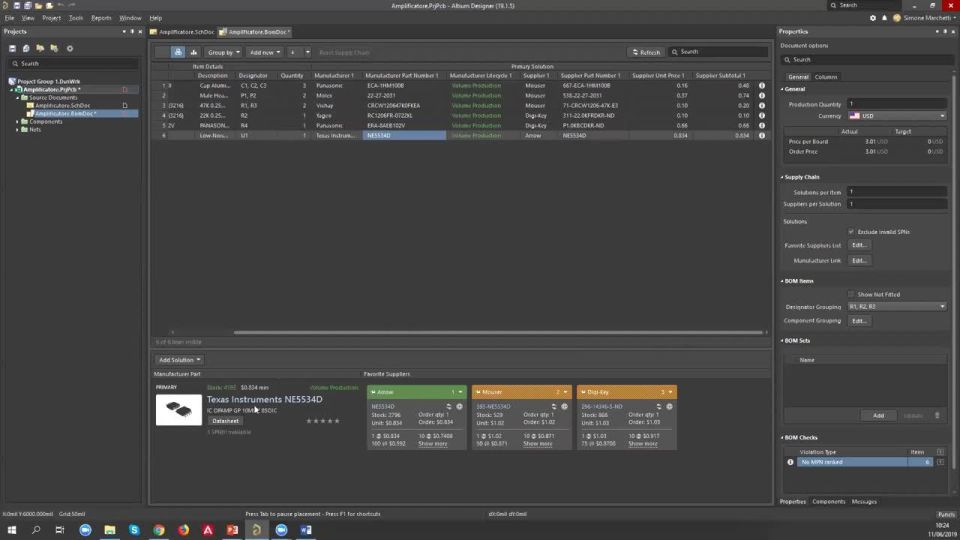Click the swap icon on the Arrow supplier card

pyautogui.click(x=449, y=407)
